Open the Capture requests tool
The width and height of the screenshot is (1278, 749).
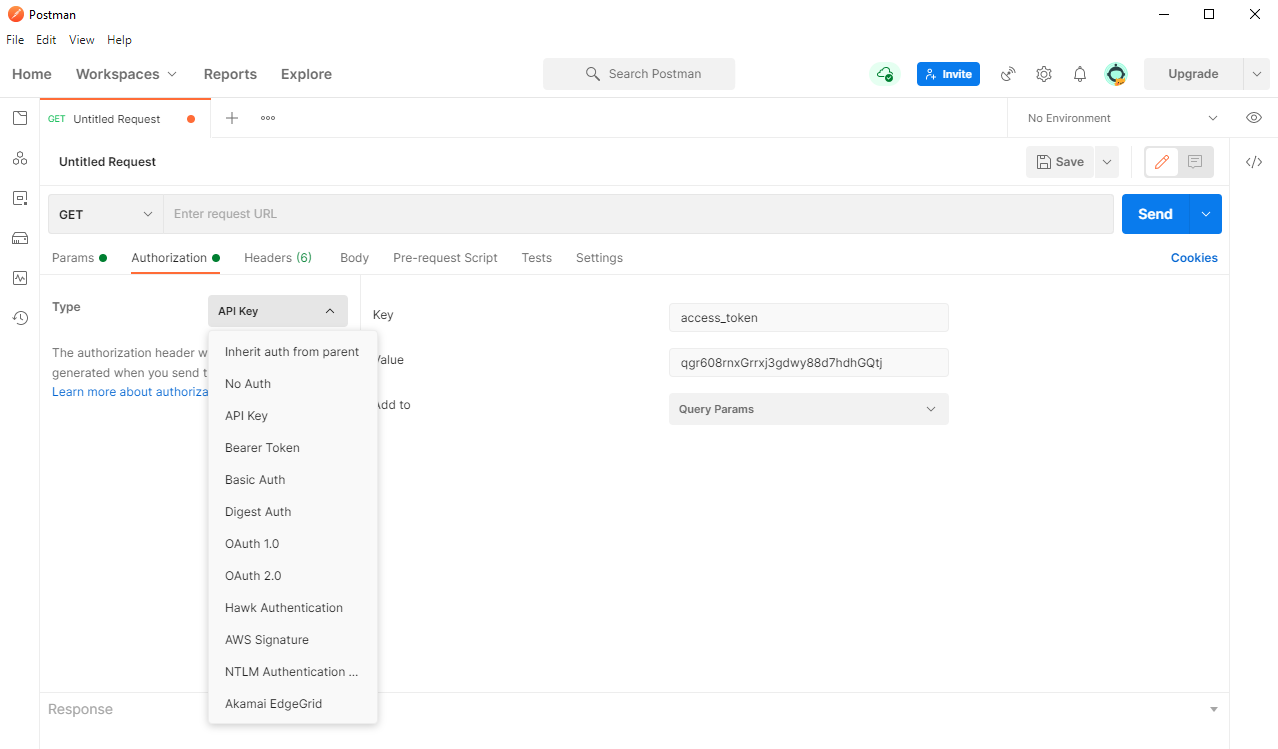[1007, 74]
